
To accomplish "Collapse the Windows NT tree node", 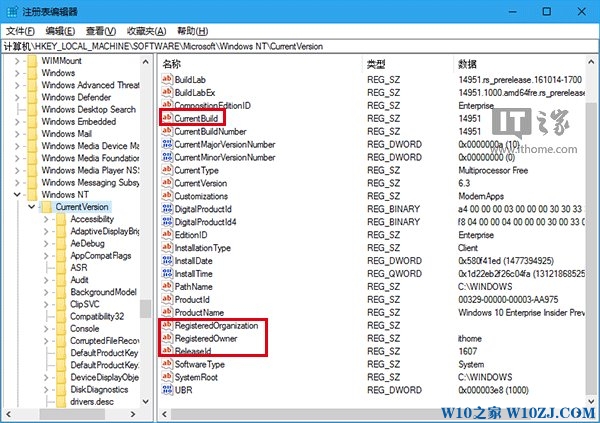I will [x=17, y=194].
